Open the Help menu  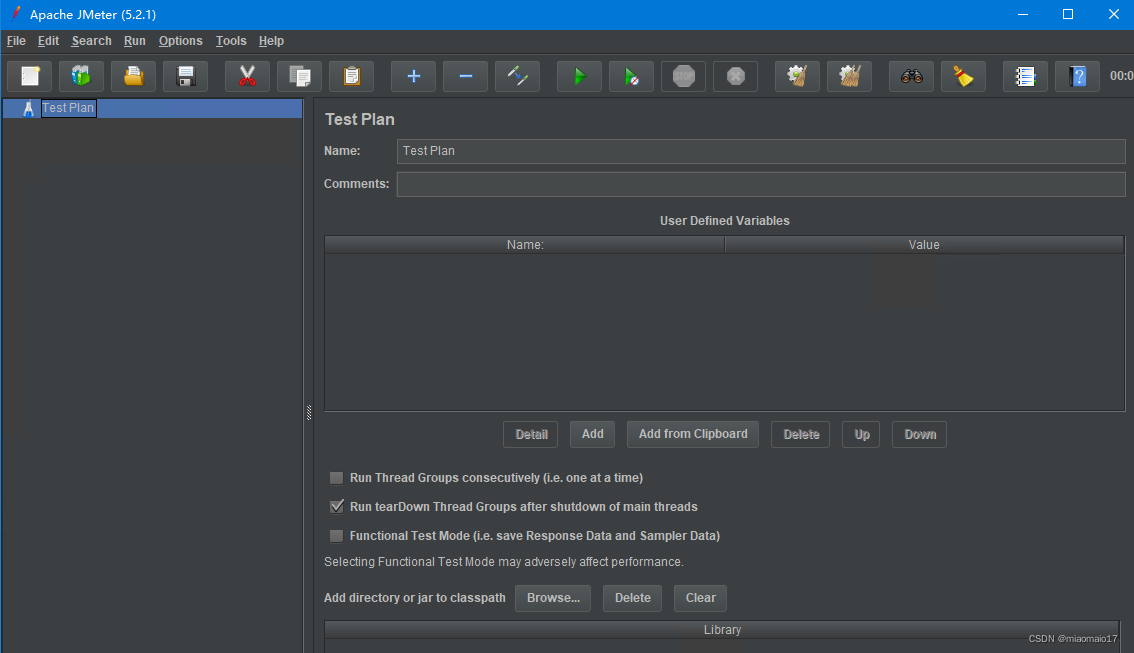coord(271,40)
